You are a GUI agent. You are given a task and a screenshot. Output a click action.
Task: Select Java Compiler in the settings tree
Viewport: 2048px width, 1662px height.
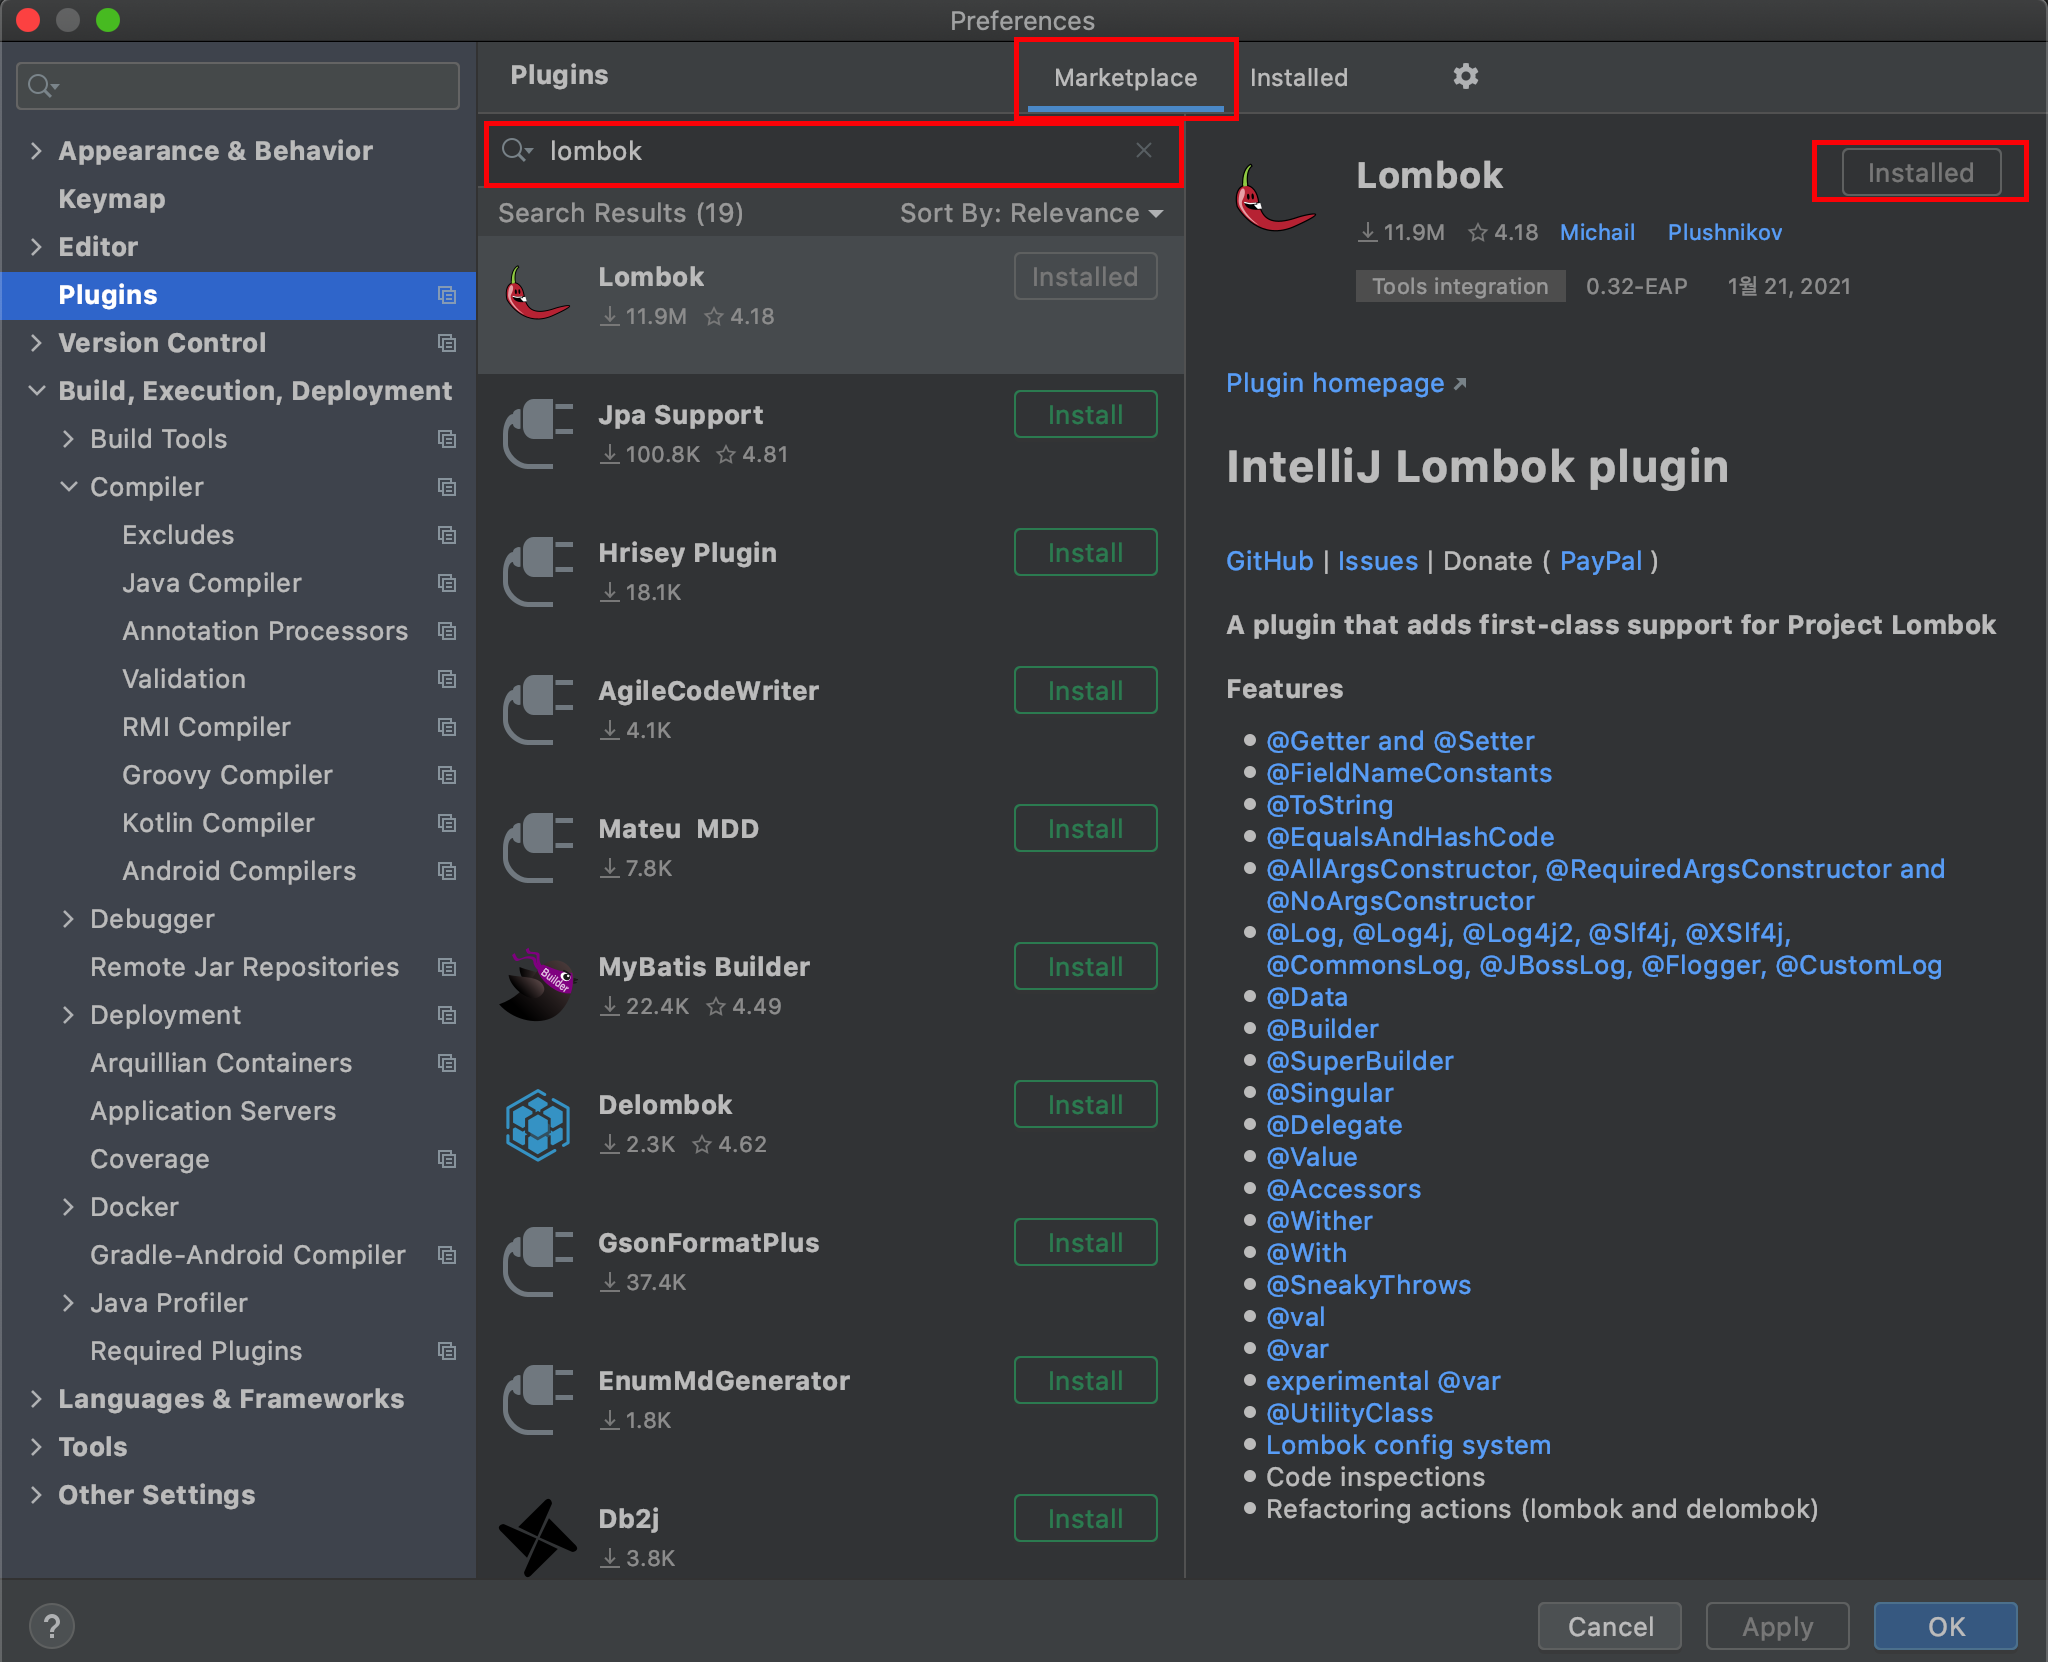click(x=212, y=583)
